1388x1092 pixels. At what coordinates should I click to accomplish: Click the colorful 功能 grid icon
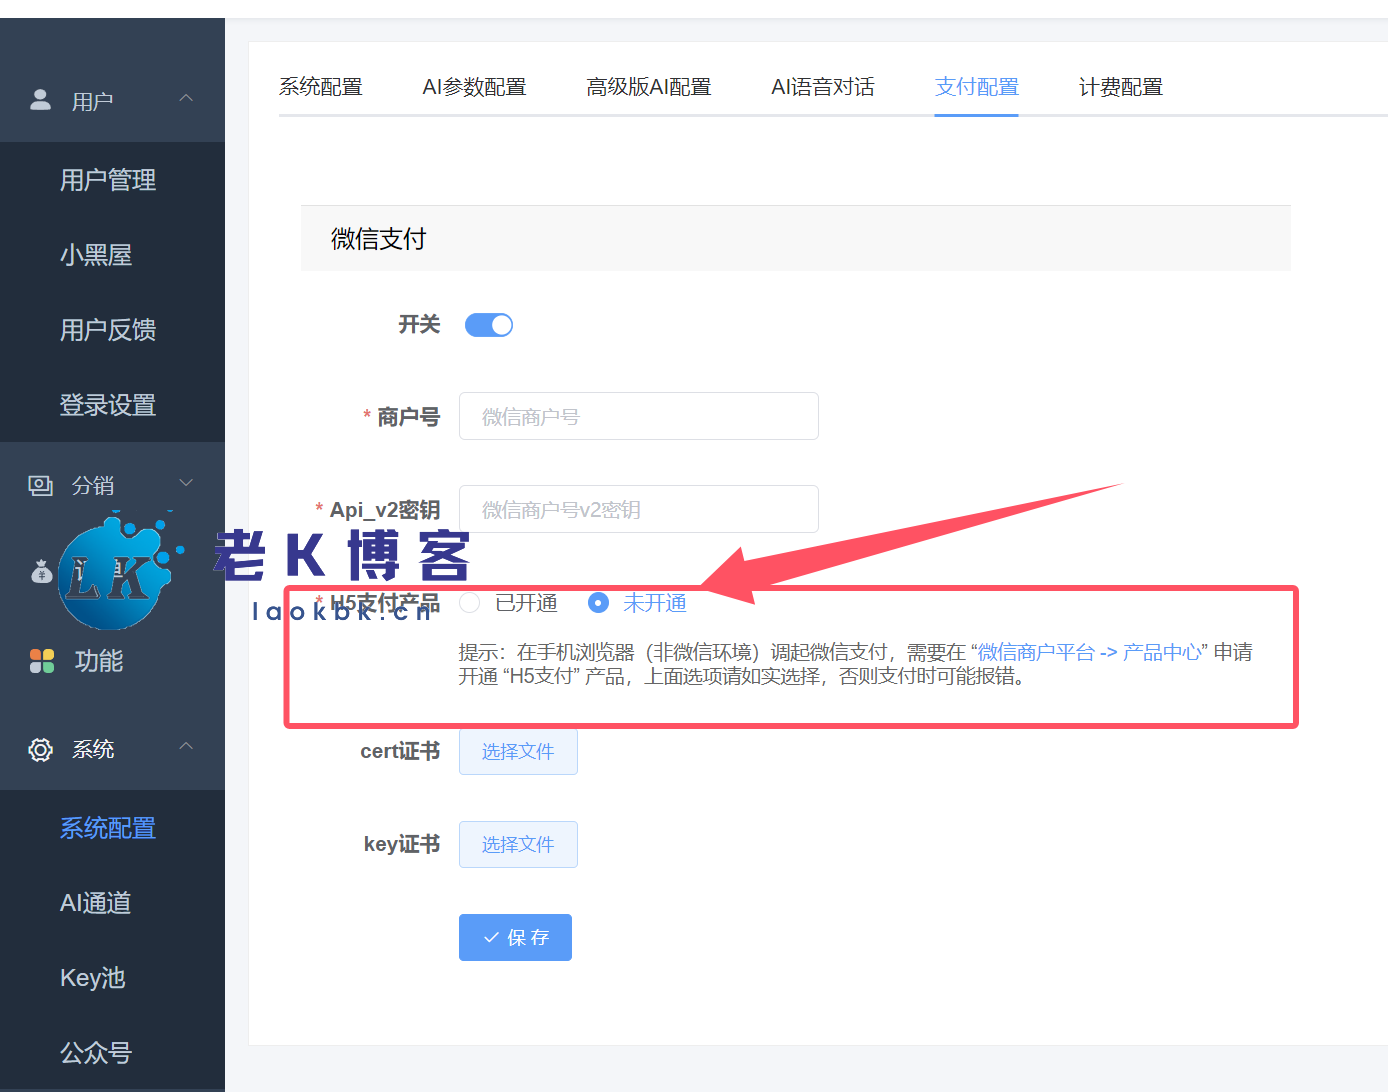tap(42, 661)
